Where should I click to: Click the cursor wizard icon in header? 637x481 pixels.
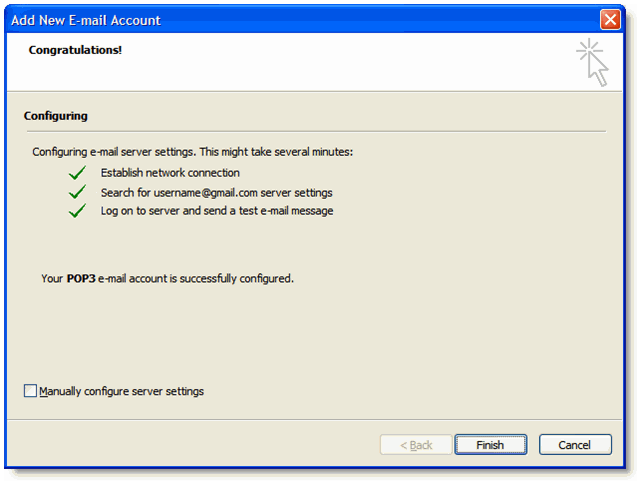click(x=592, y=62)
